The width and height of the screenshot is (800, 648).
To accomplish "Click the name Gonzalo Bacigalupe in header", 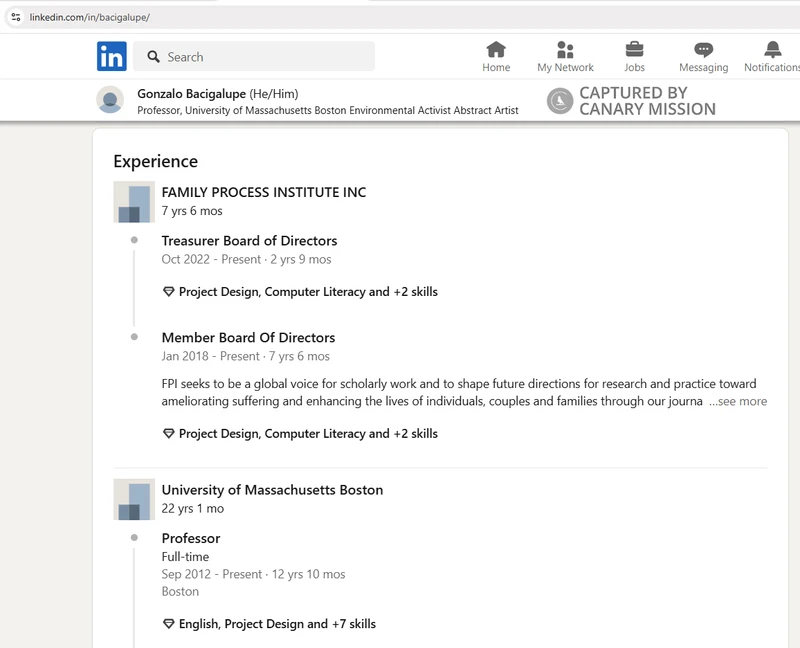I will (191, 94).
